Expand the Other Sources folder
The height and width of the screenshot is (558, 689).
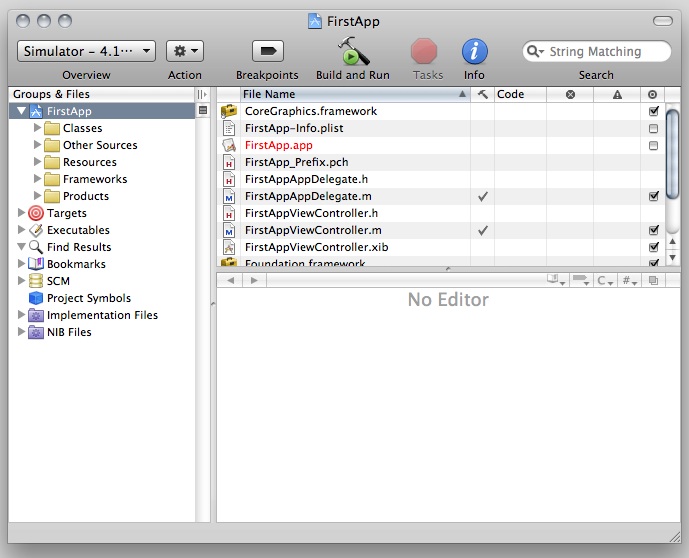37,145
